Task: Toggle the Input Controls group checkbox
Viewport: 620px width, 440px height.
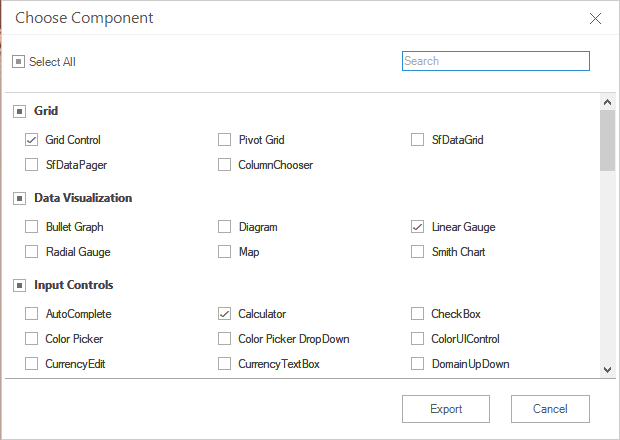Action: point(18,285)
